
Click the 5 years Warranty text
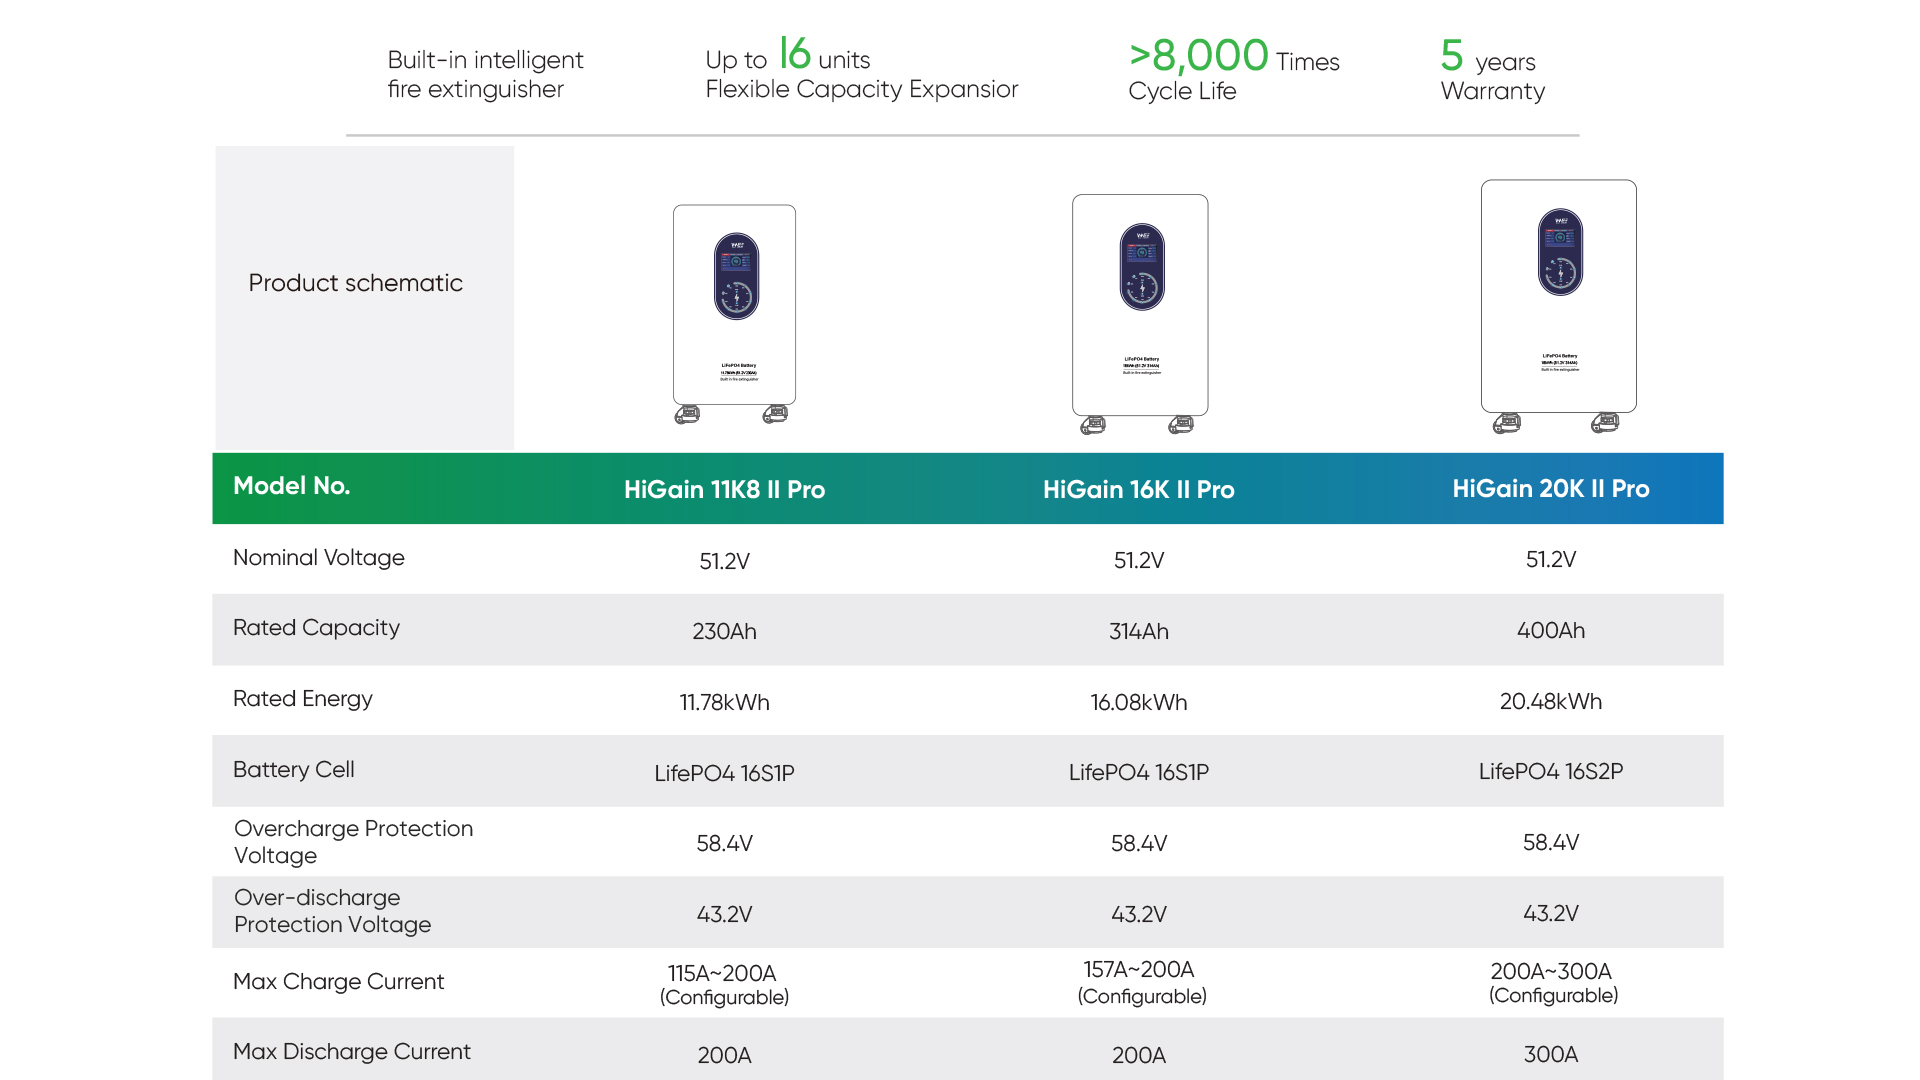pyautogui.click(x=1492, y=70)
